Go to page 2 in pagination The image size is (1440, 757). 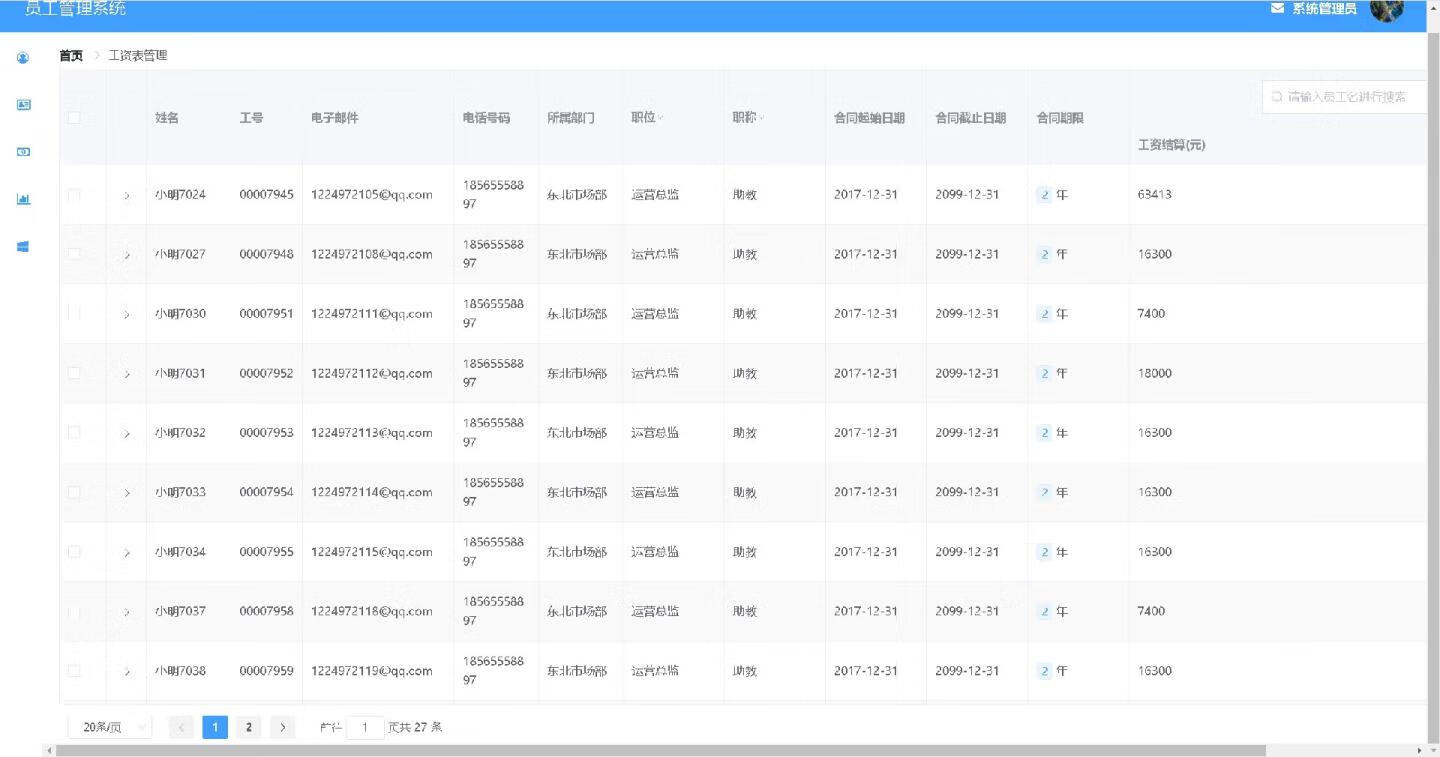coord(248,727)
